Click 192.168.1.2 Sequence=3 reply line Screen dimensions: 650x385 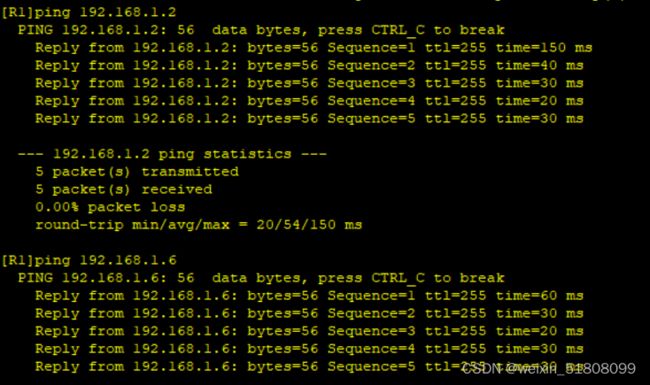[x=309, y=83]
